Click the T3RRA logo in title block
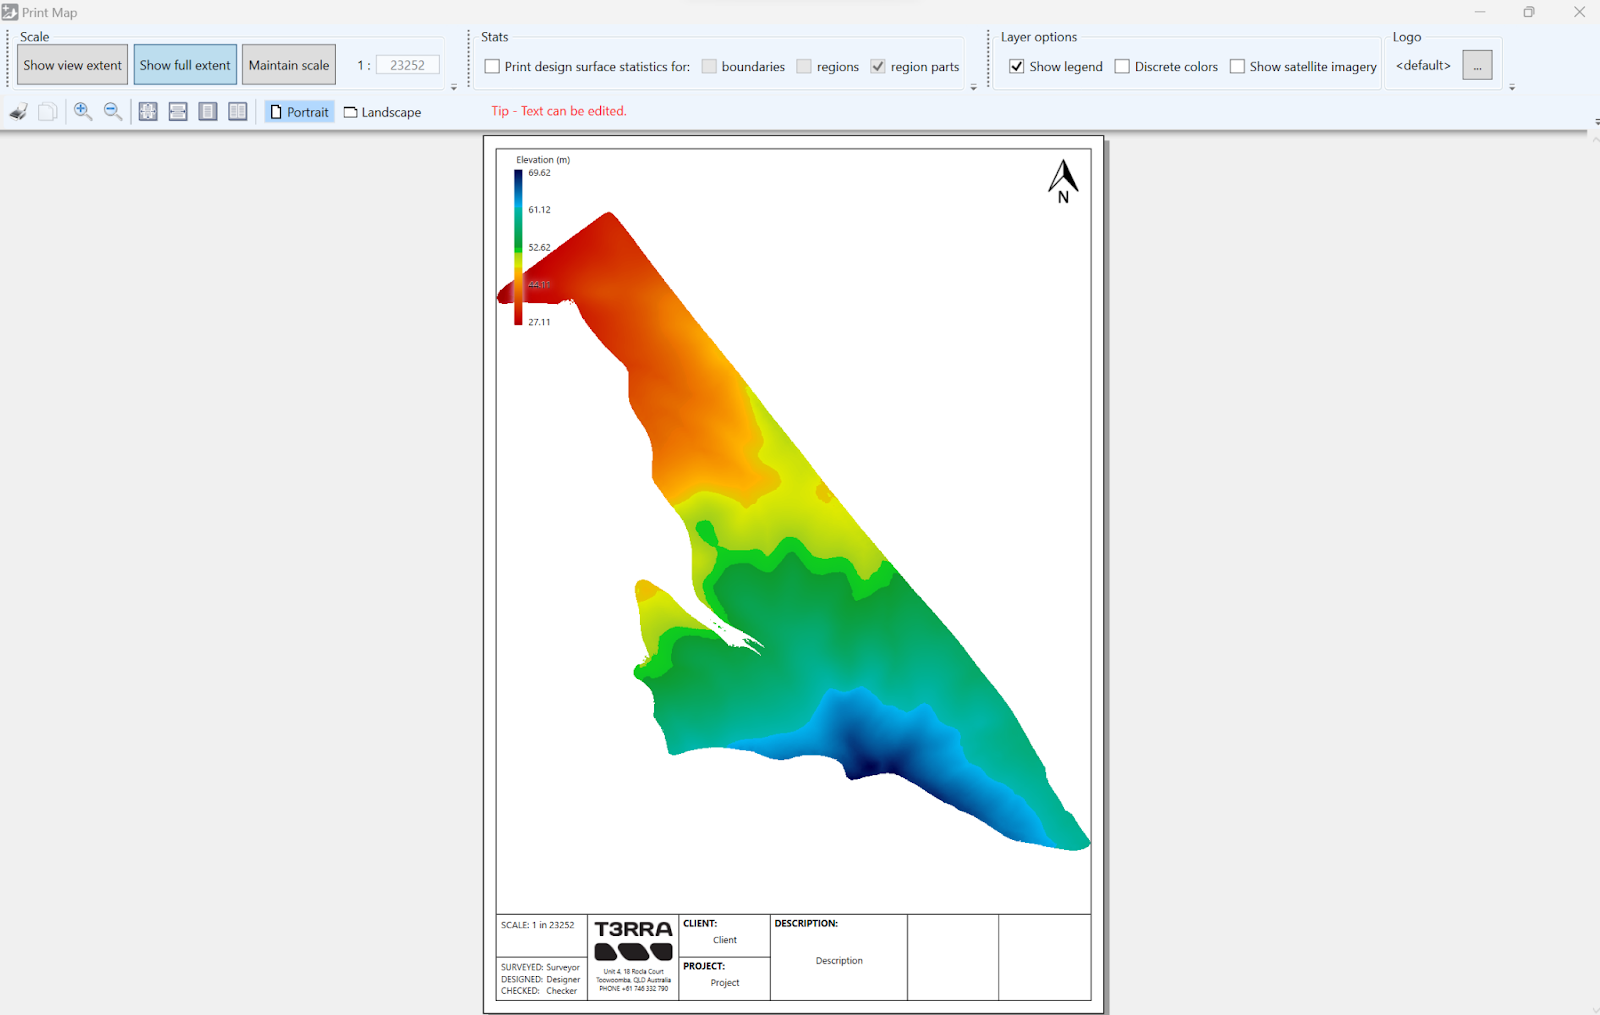This screenshot has height=1015, width=1600. point(633,940)
